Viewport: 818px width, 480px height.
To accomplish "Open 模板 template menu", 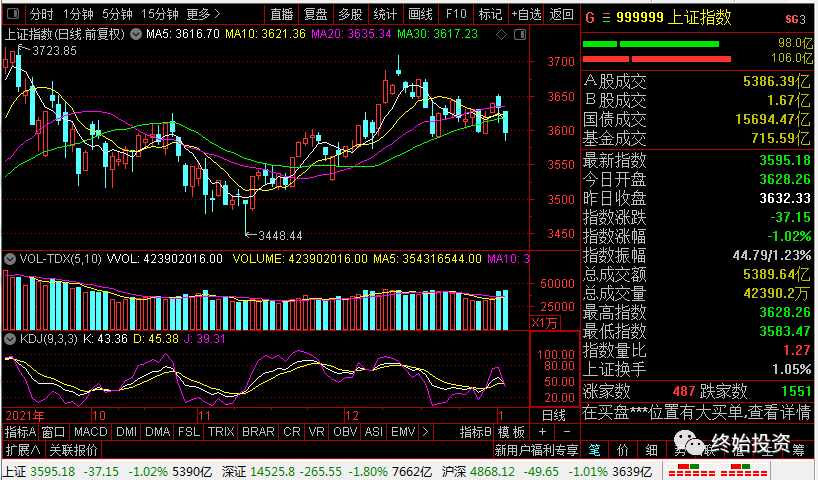I will point(511,432).
